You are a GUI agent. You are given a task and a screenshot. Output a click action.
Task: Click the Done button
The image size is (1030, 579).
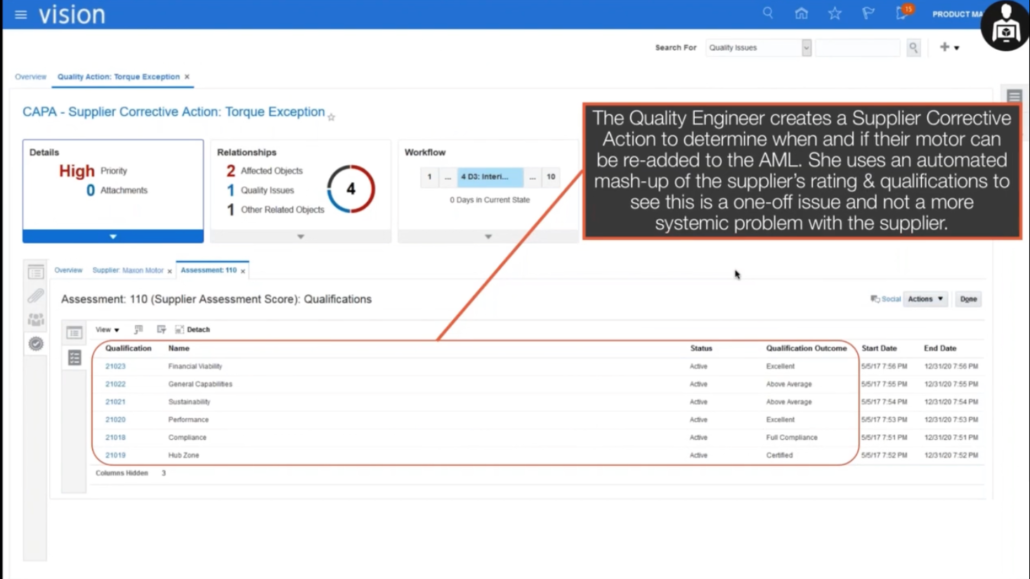coord(967,299)
